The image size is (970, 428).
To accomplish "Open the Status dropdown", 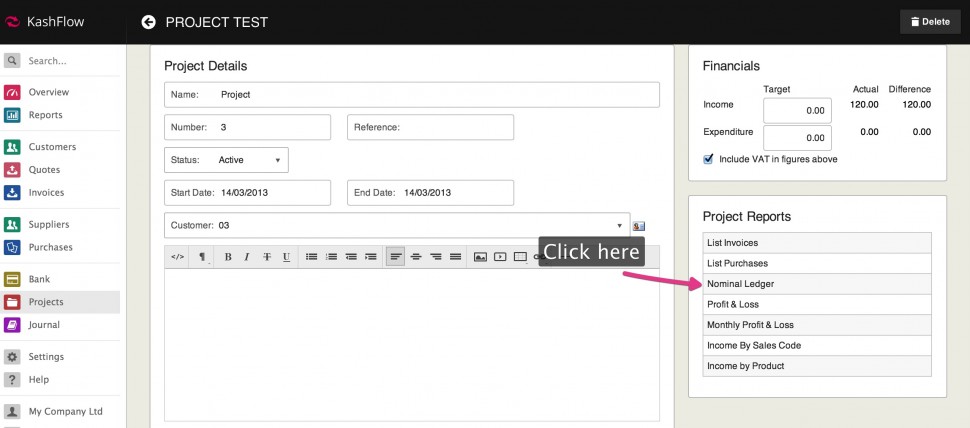I will coord(226,160).
